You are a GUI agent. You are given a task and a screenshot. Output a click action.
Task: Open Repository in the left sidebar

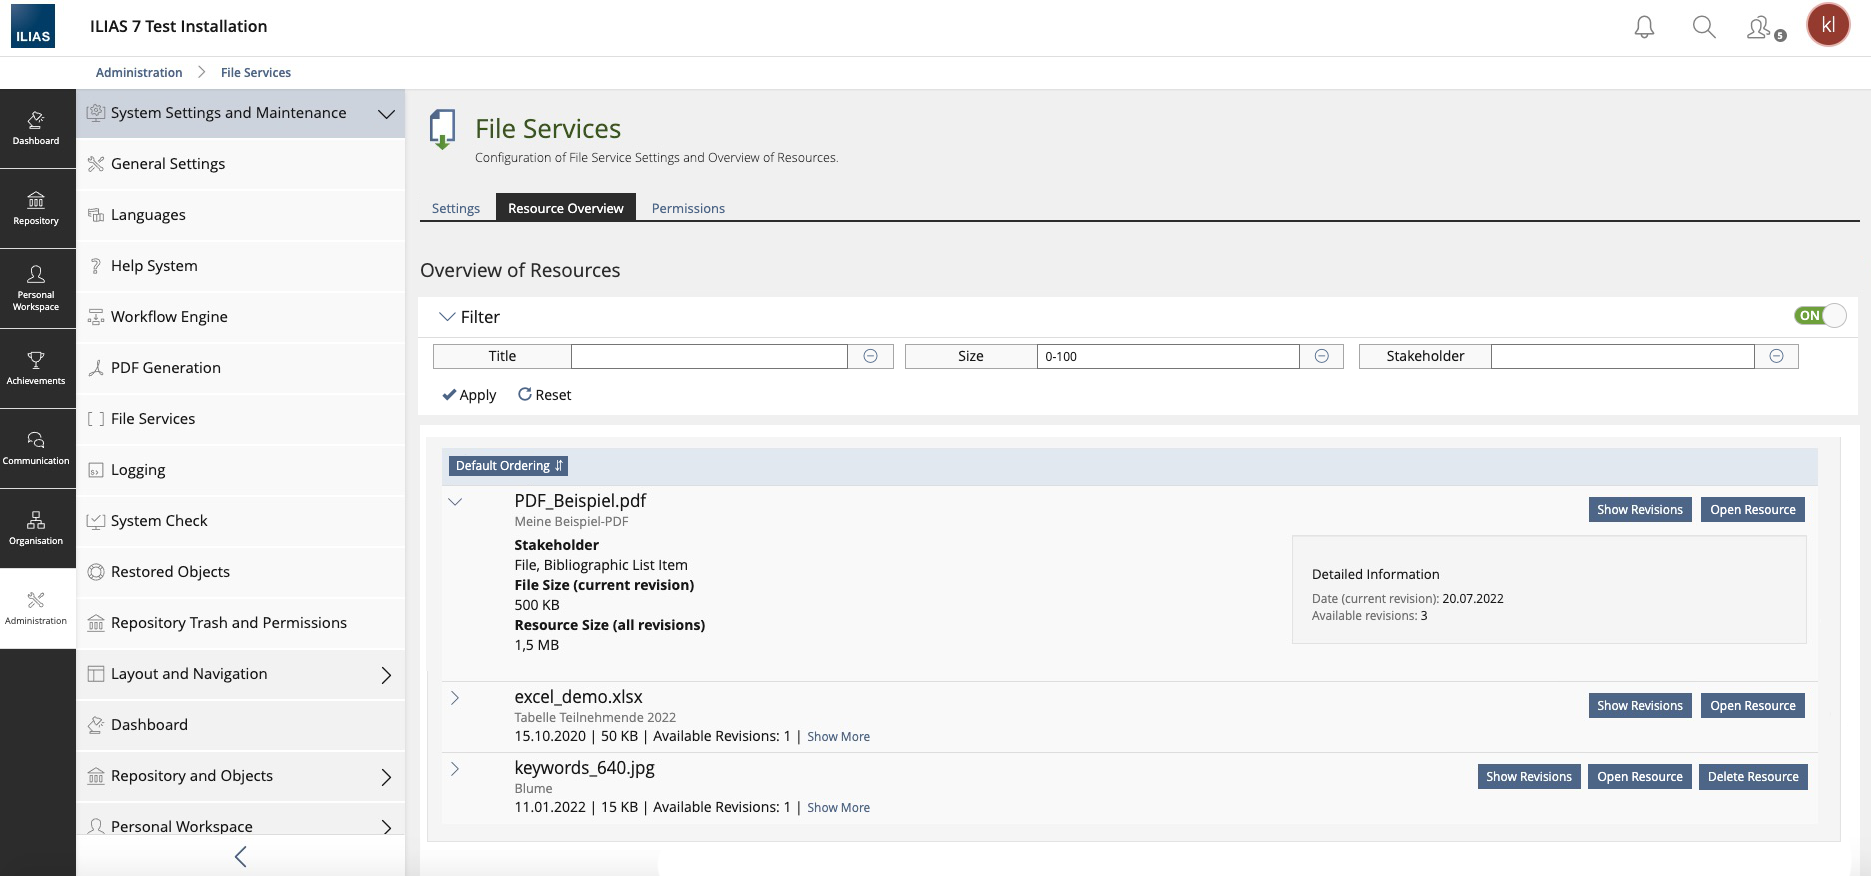[36, 208]
